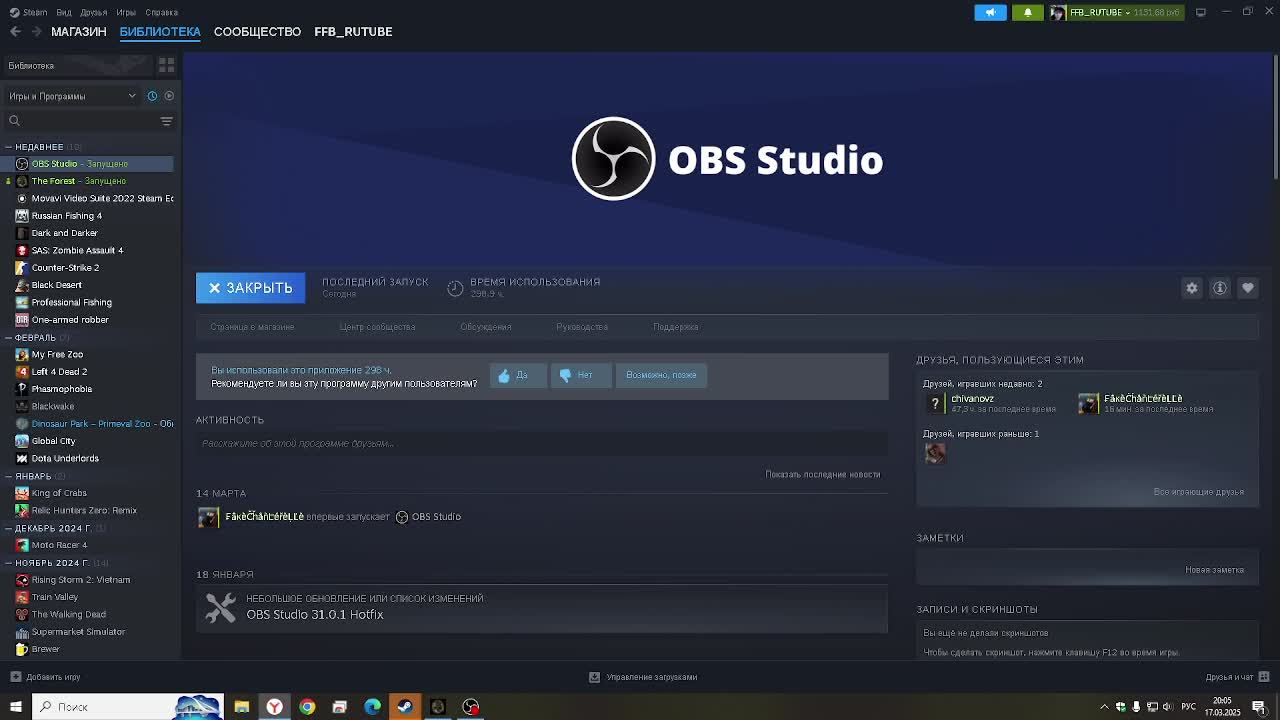
Task: Open the FFB_RUTUBE account dropdown
Action: point(1115,12)
